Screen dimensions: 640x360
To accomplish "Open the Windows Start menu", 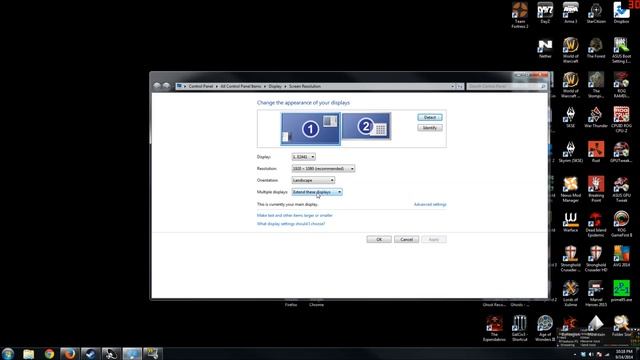I will [x=8, y=353].
